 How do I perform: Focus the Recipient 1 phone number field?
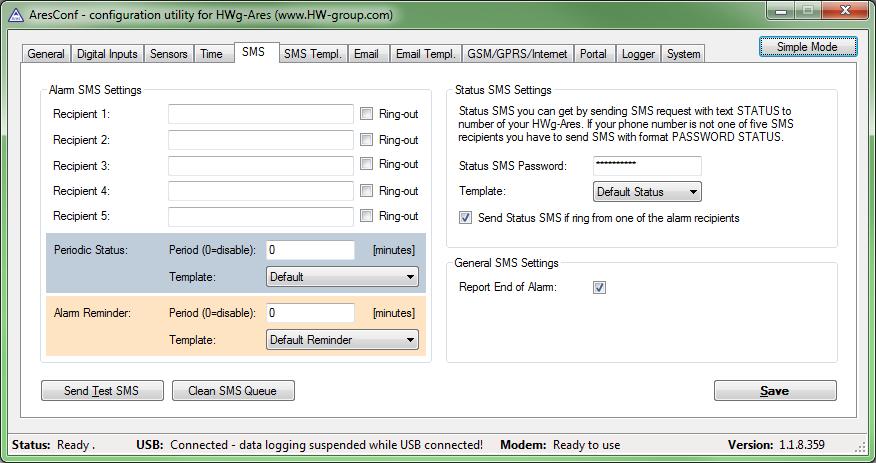(x=261, y=114)
